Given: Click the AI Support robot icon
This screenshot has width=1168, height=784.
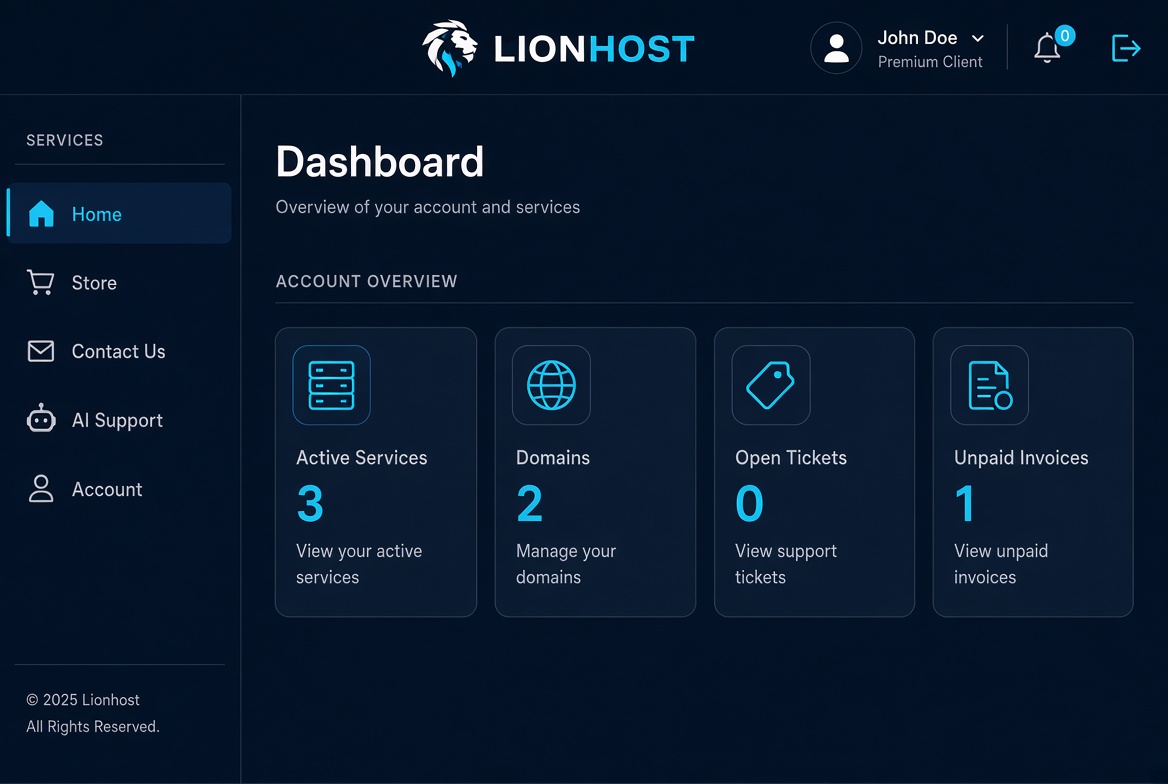Looking at the screenshot, I should [x=41, y=418].
